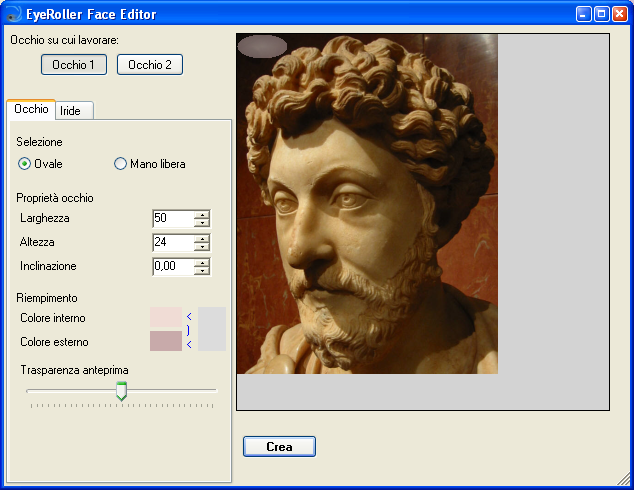Screen dimensions: 634x490
Task: Click the blue bracket link between color arrows
Action: click(188, 331)
